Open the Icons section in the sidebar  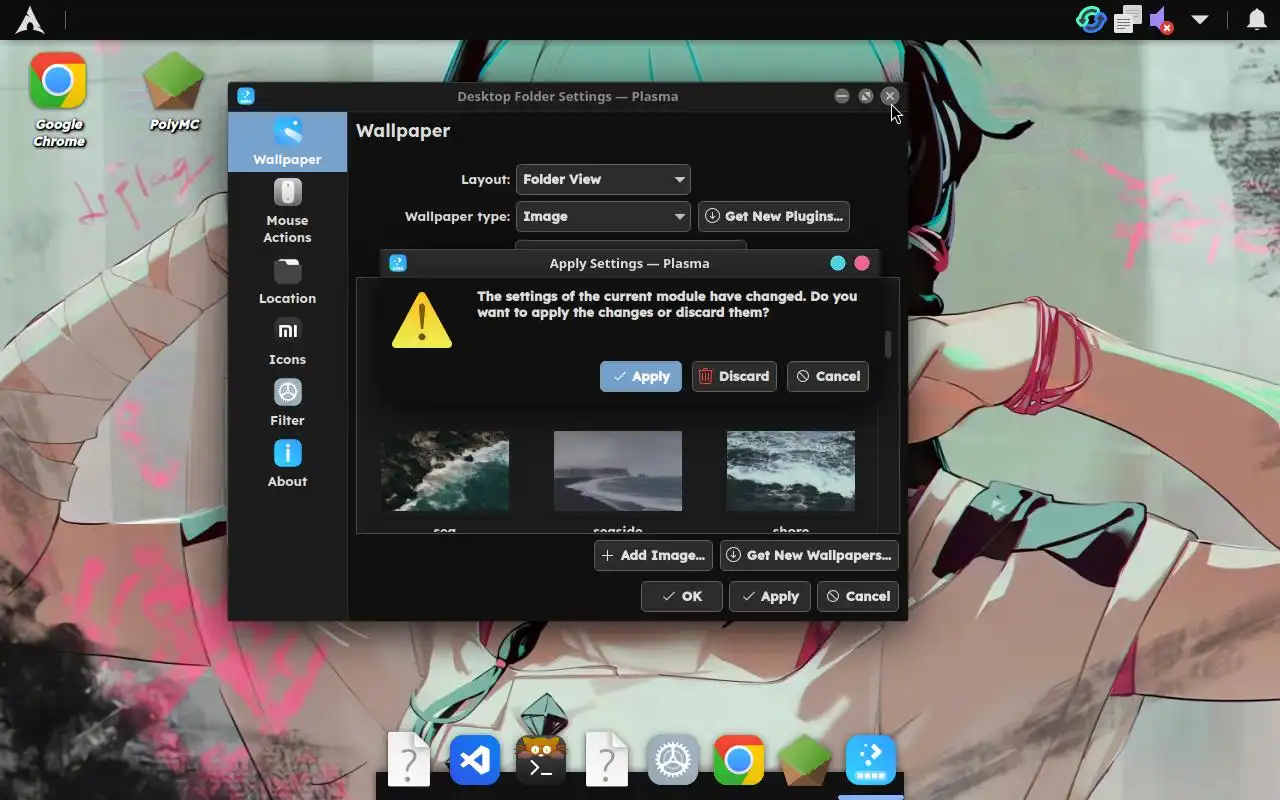coord(287,341)
